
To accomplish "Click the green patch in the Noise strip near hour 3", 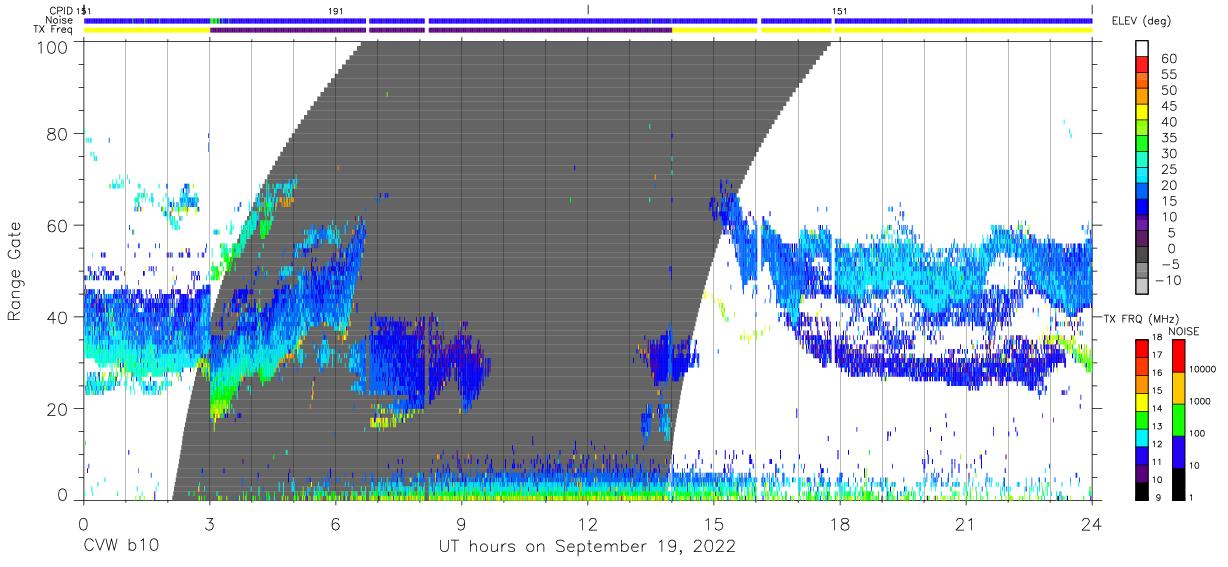I will pyautogui.click(x=216, y=20).
